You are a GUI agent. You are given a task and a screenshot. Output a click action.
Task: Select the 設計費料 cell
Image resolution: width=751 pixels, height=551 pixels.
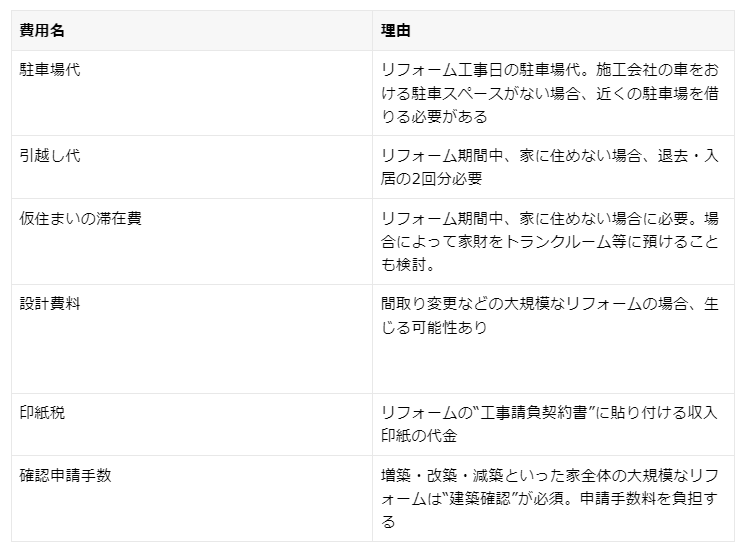click(50, 304)
